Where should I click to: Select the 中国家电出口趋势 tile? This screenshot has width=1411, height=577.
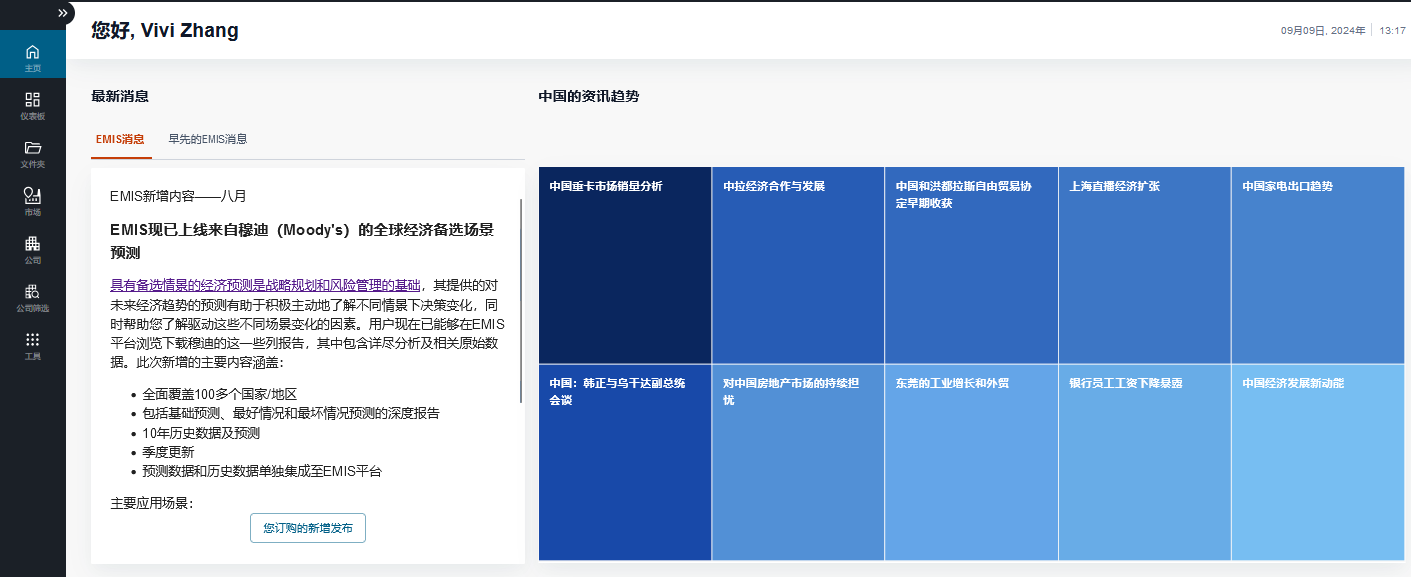[1317, 265]
